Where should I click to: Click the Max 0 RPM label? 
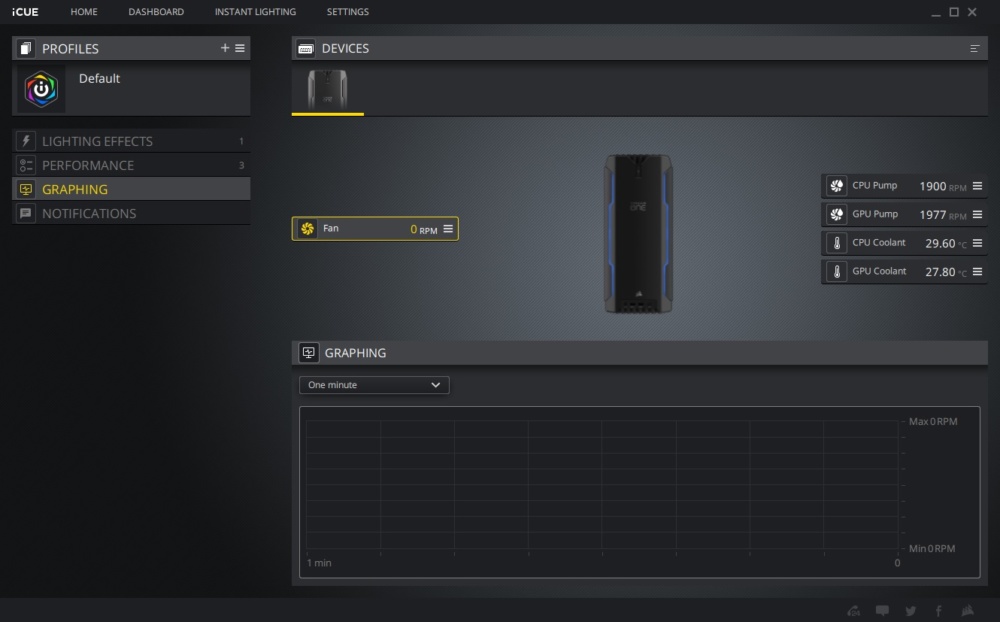point(932,421)
